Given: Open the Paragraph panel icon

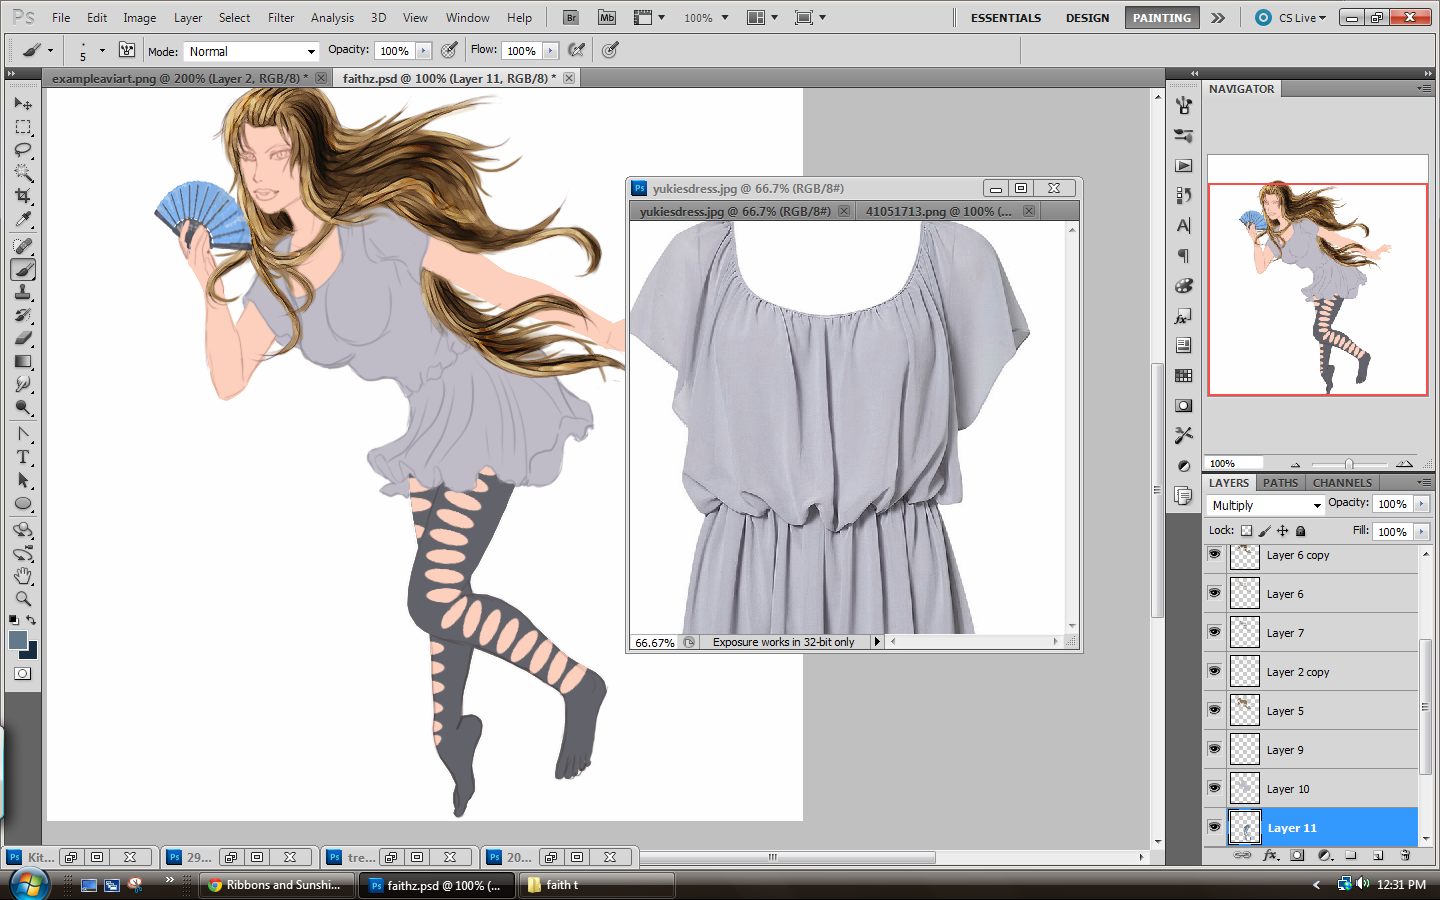Looking at the screenshot, I should (x=1184, y=256).
